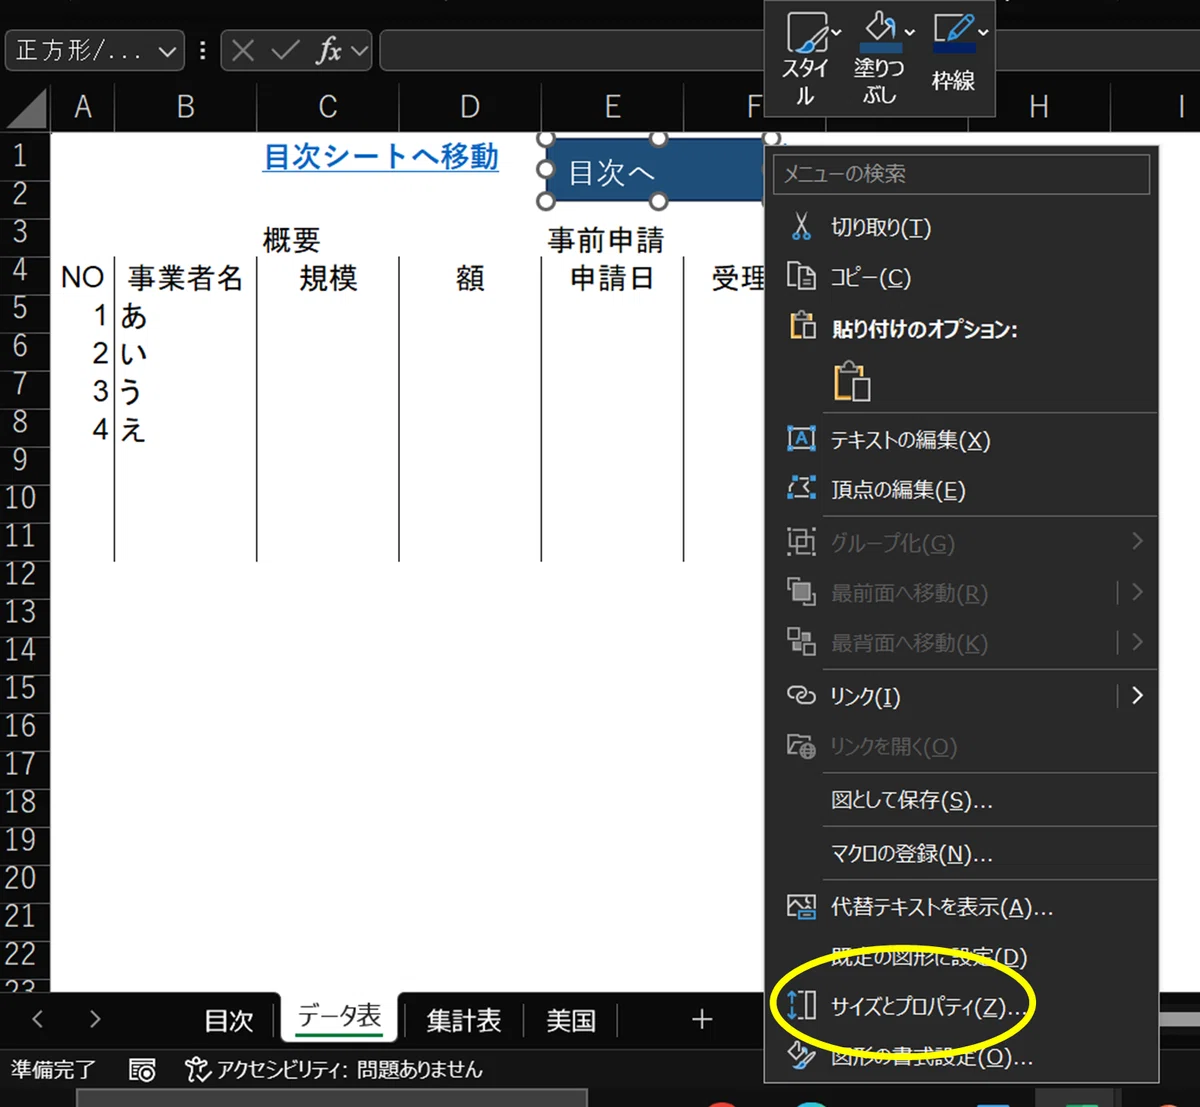This screenshot has width=1200, height=1107.
Task: Choose Link (リンク) menu entry
Action: tap(865, 696)
